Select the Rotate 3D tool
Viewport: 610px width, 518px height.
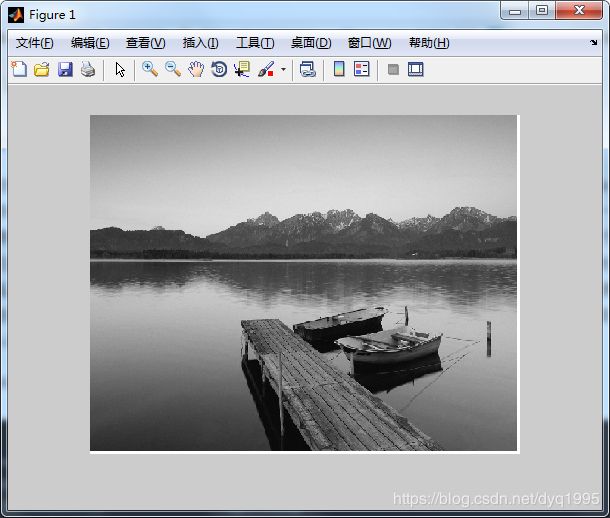pyautogui.click(x=219, y=70)
